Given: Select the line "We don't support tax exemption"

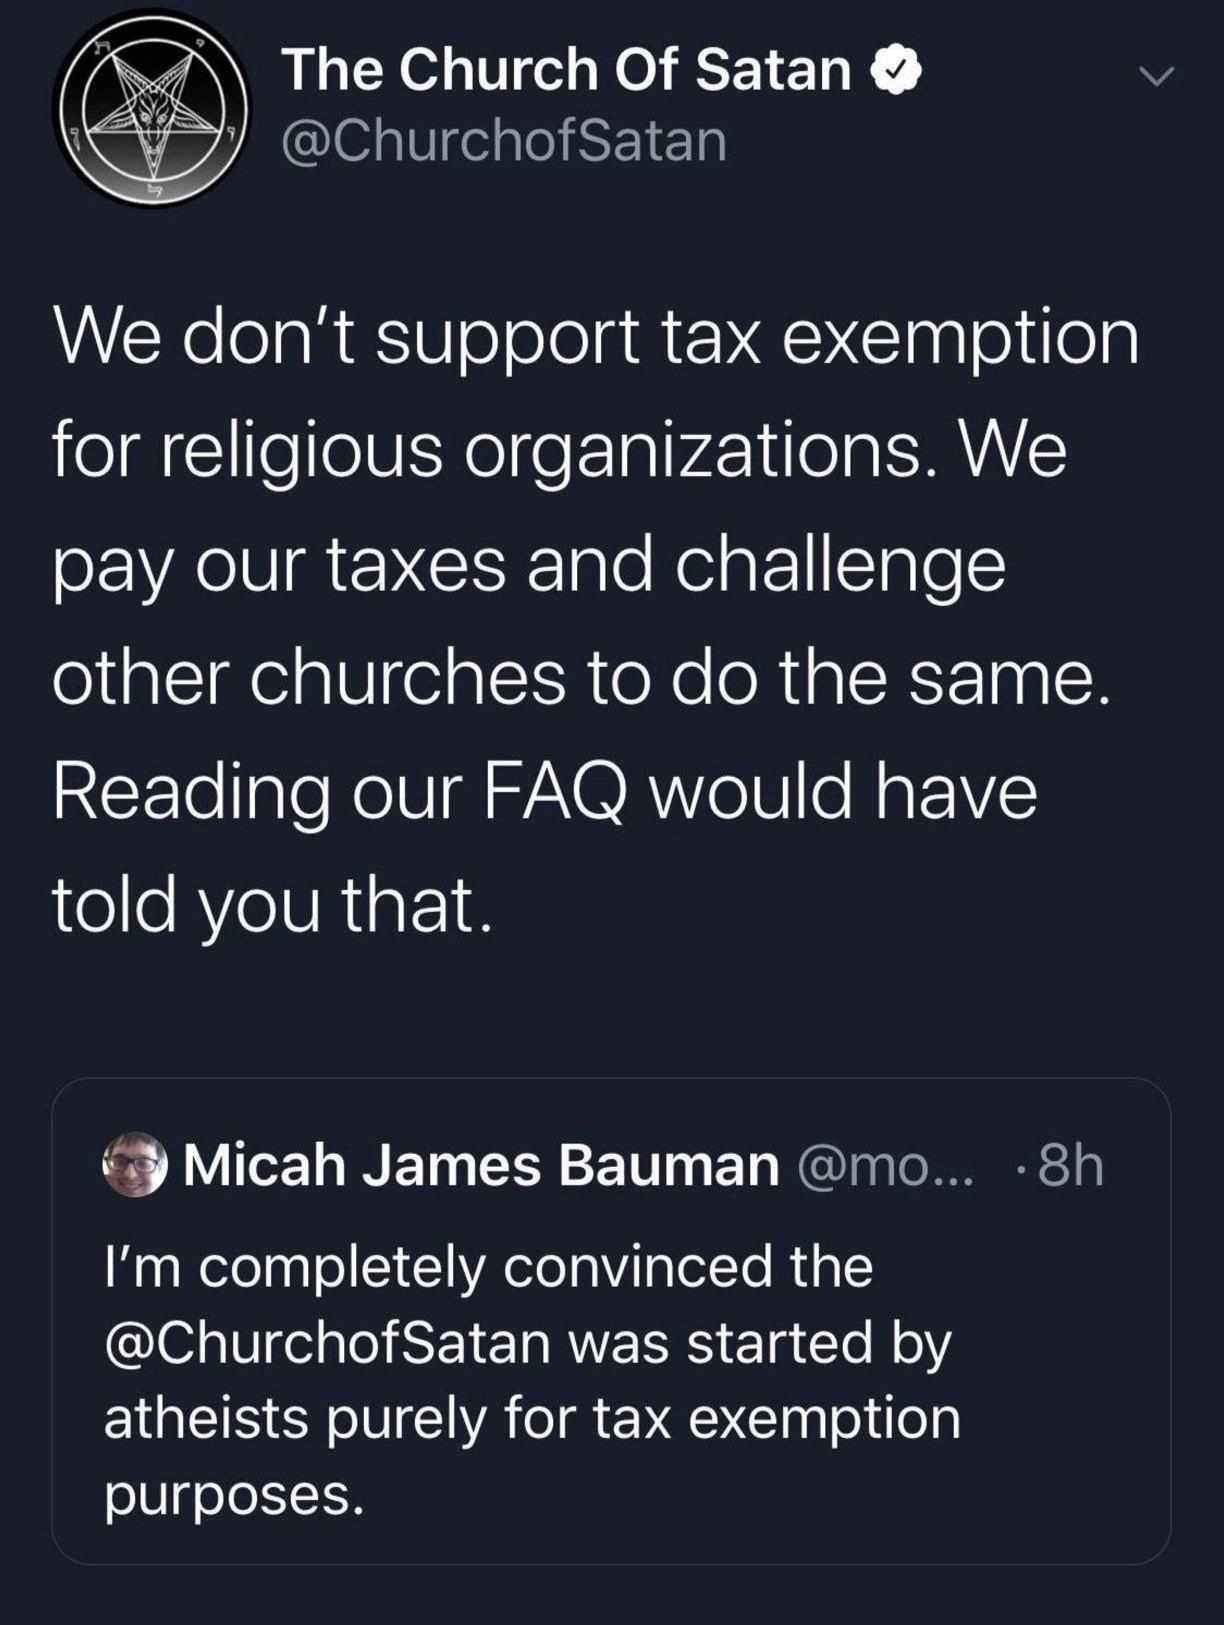Looking at the screenshot, I should point(596,337).
